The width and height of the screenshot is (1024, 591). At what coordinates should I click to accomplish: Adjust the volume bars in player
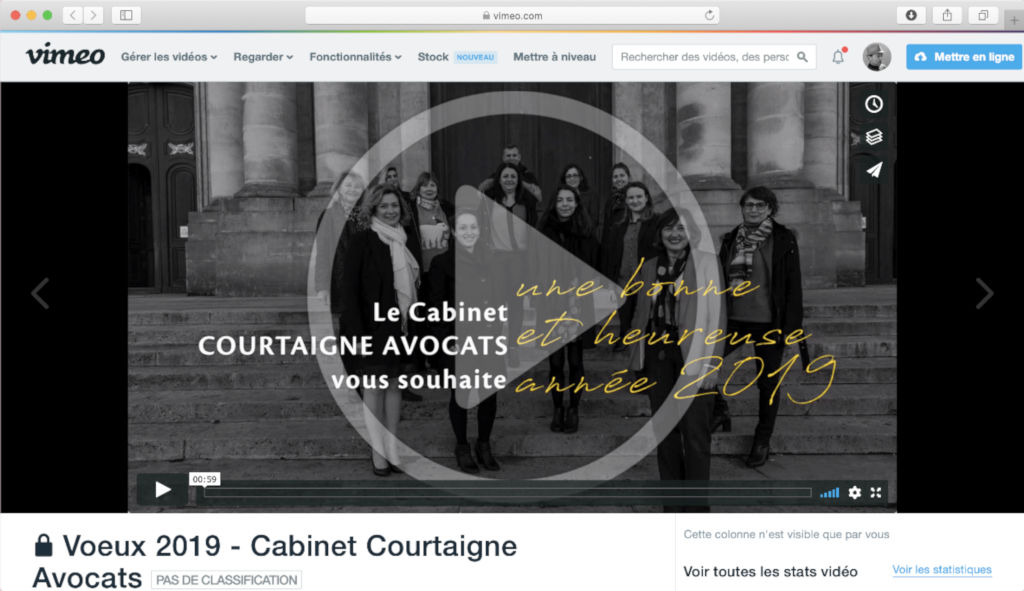coord(829,492)
